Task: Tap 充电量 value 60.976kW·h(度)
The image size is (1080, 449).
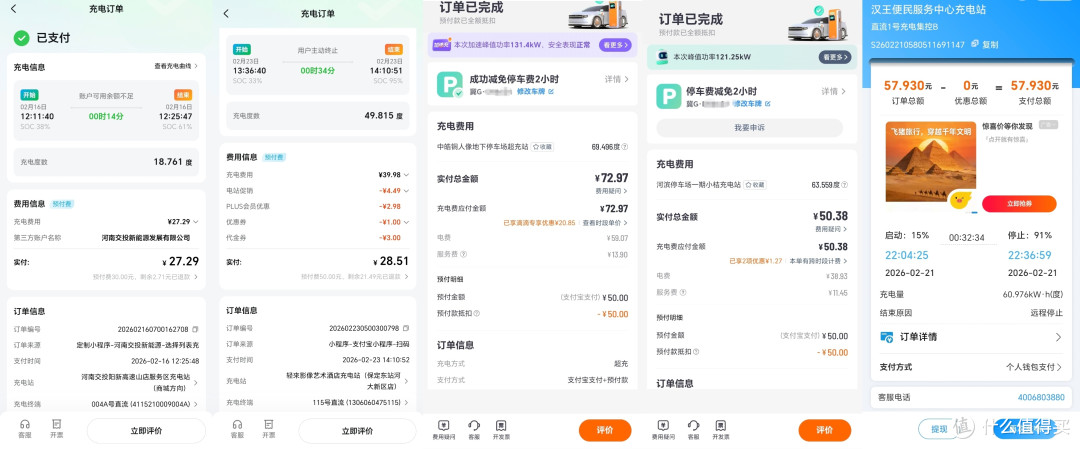Action: [1032, 295]
